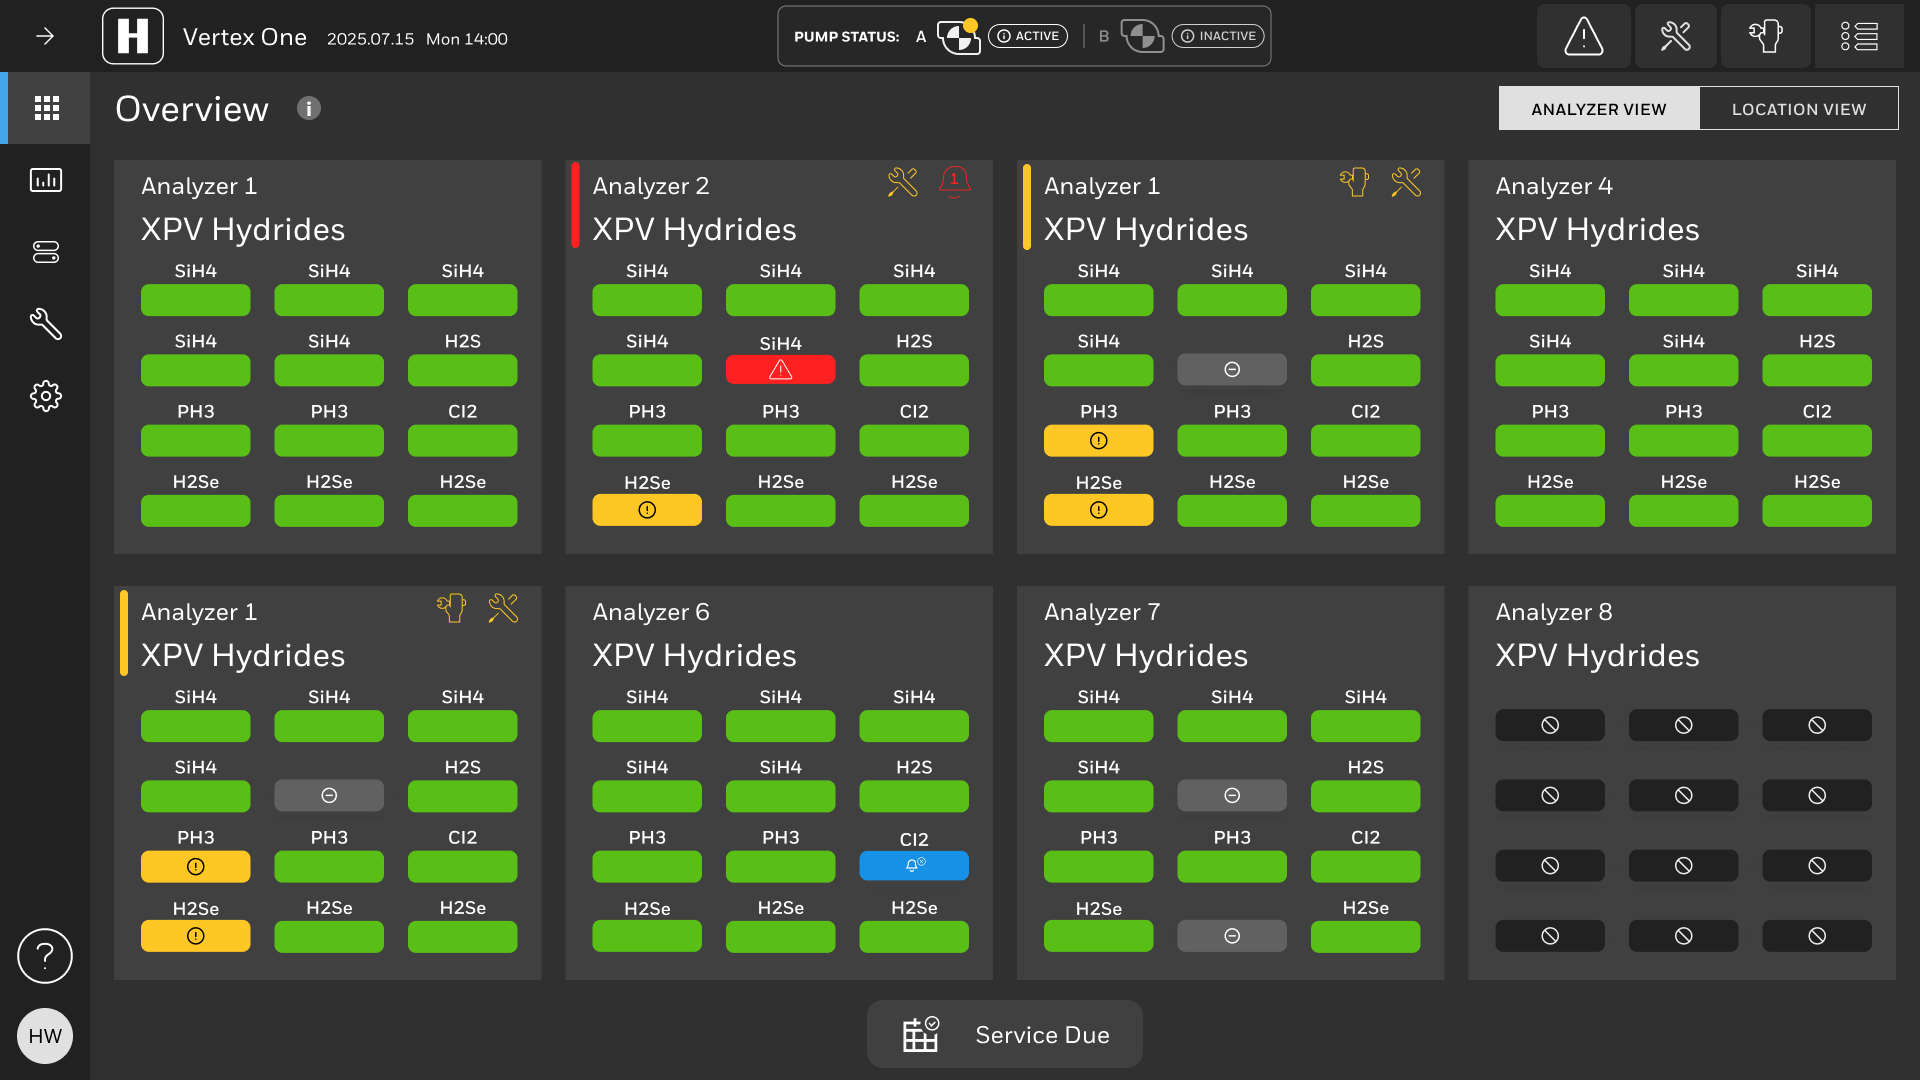Click the alarm bell on Analyzer 2
1920x1080 pixels.
(954, 181)
